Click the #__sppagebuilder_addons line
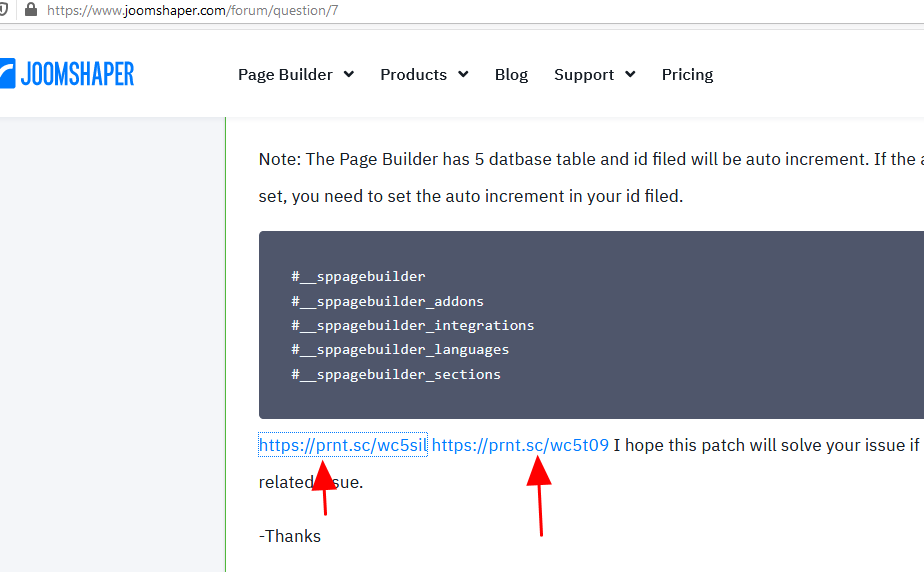924x572 pixels. point(387,301)
